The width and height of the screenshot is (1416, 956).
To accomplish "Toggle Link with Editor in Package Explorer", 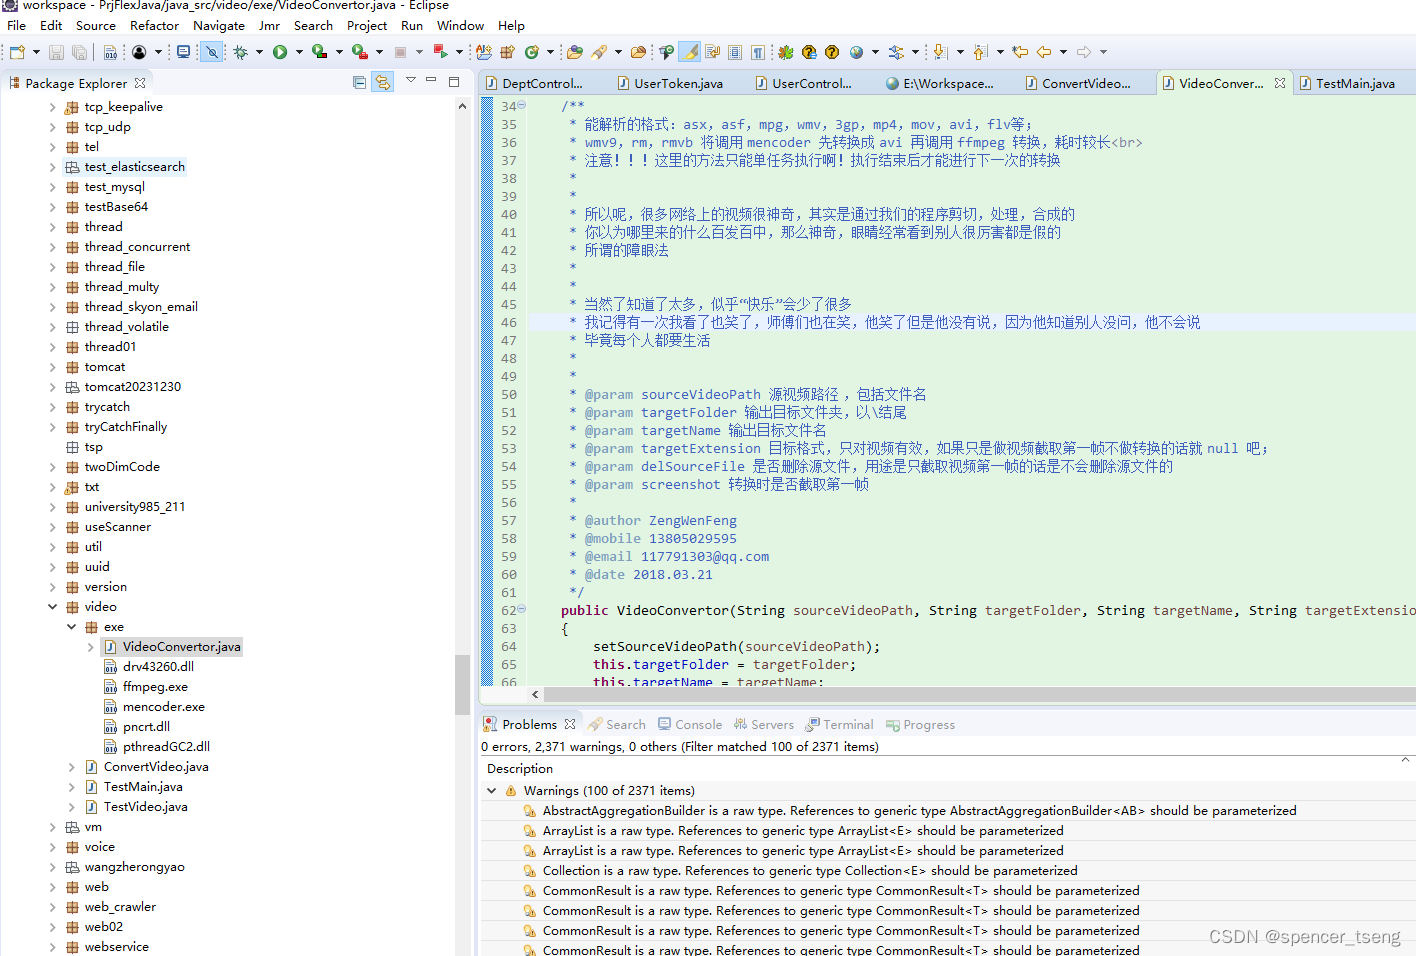I will (382, 83).
